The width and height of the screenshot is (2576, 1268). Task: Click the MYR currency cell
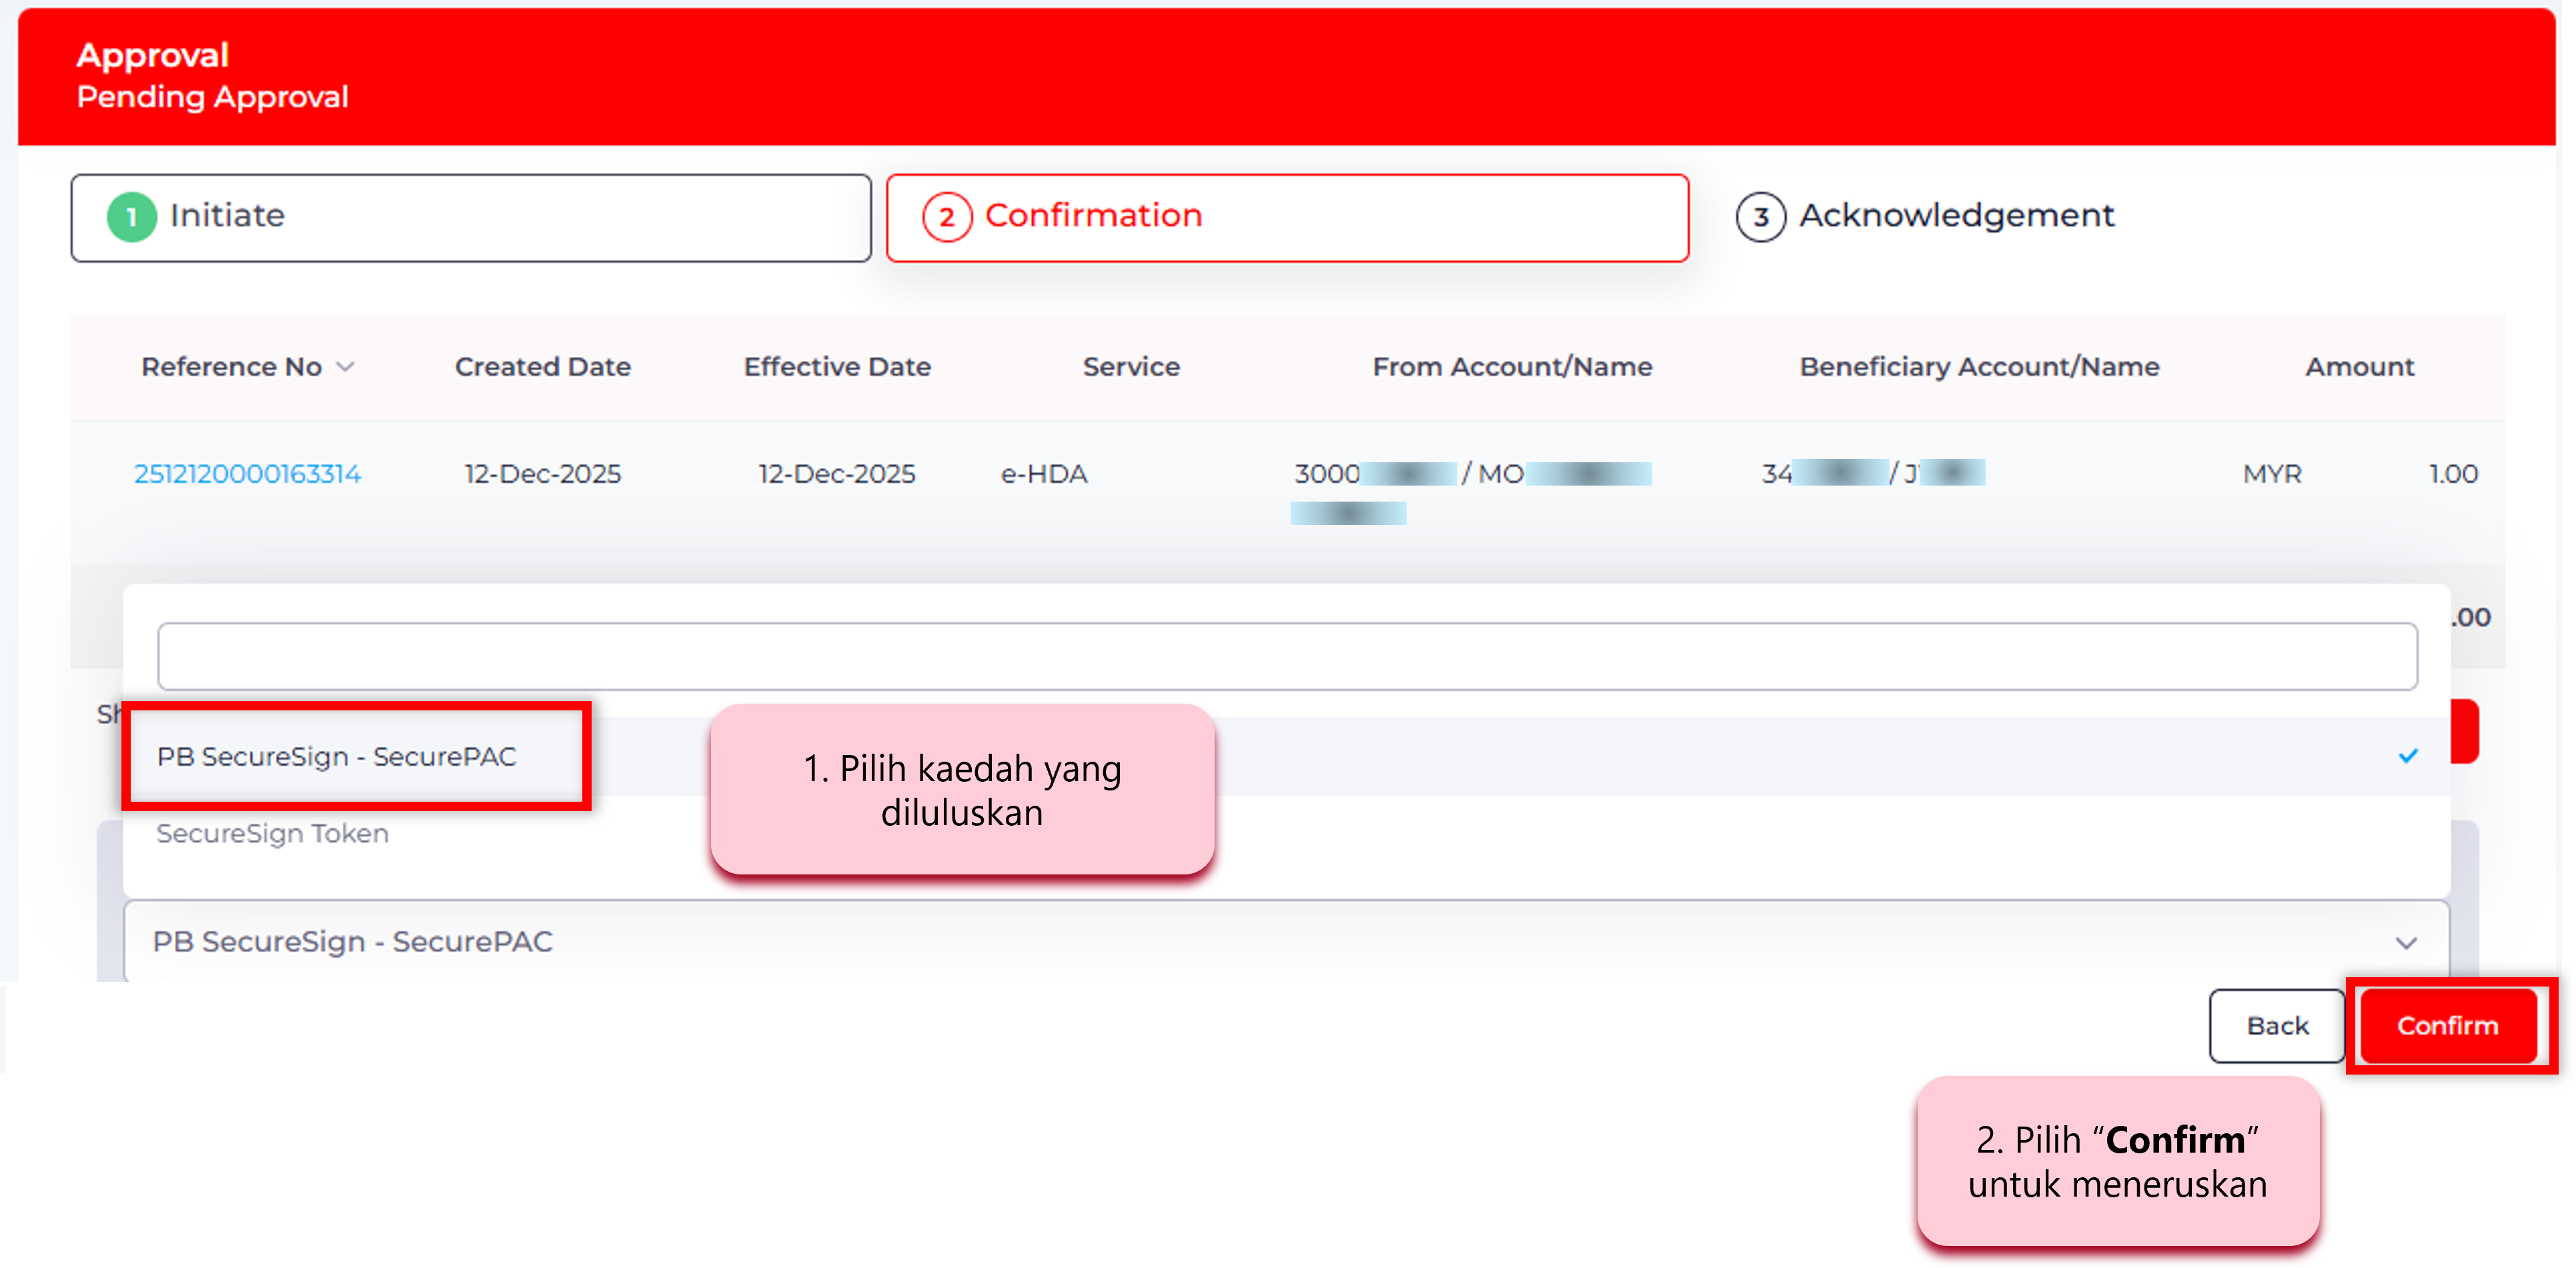[2271, 473]
